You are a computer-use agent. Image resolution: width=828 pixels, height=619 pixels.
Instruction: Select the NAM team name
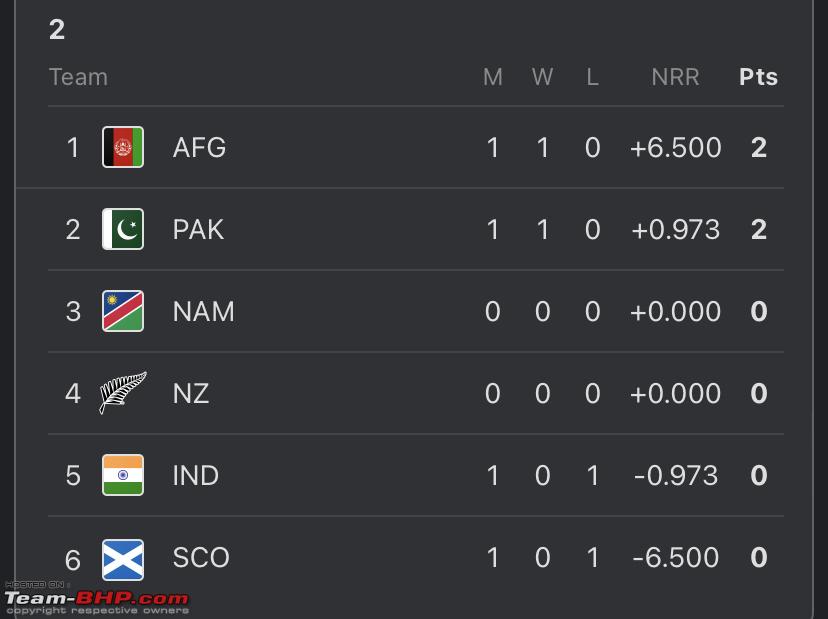pos(203,312)
